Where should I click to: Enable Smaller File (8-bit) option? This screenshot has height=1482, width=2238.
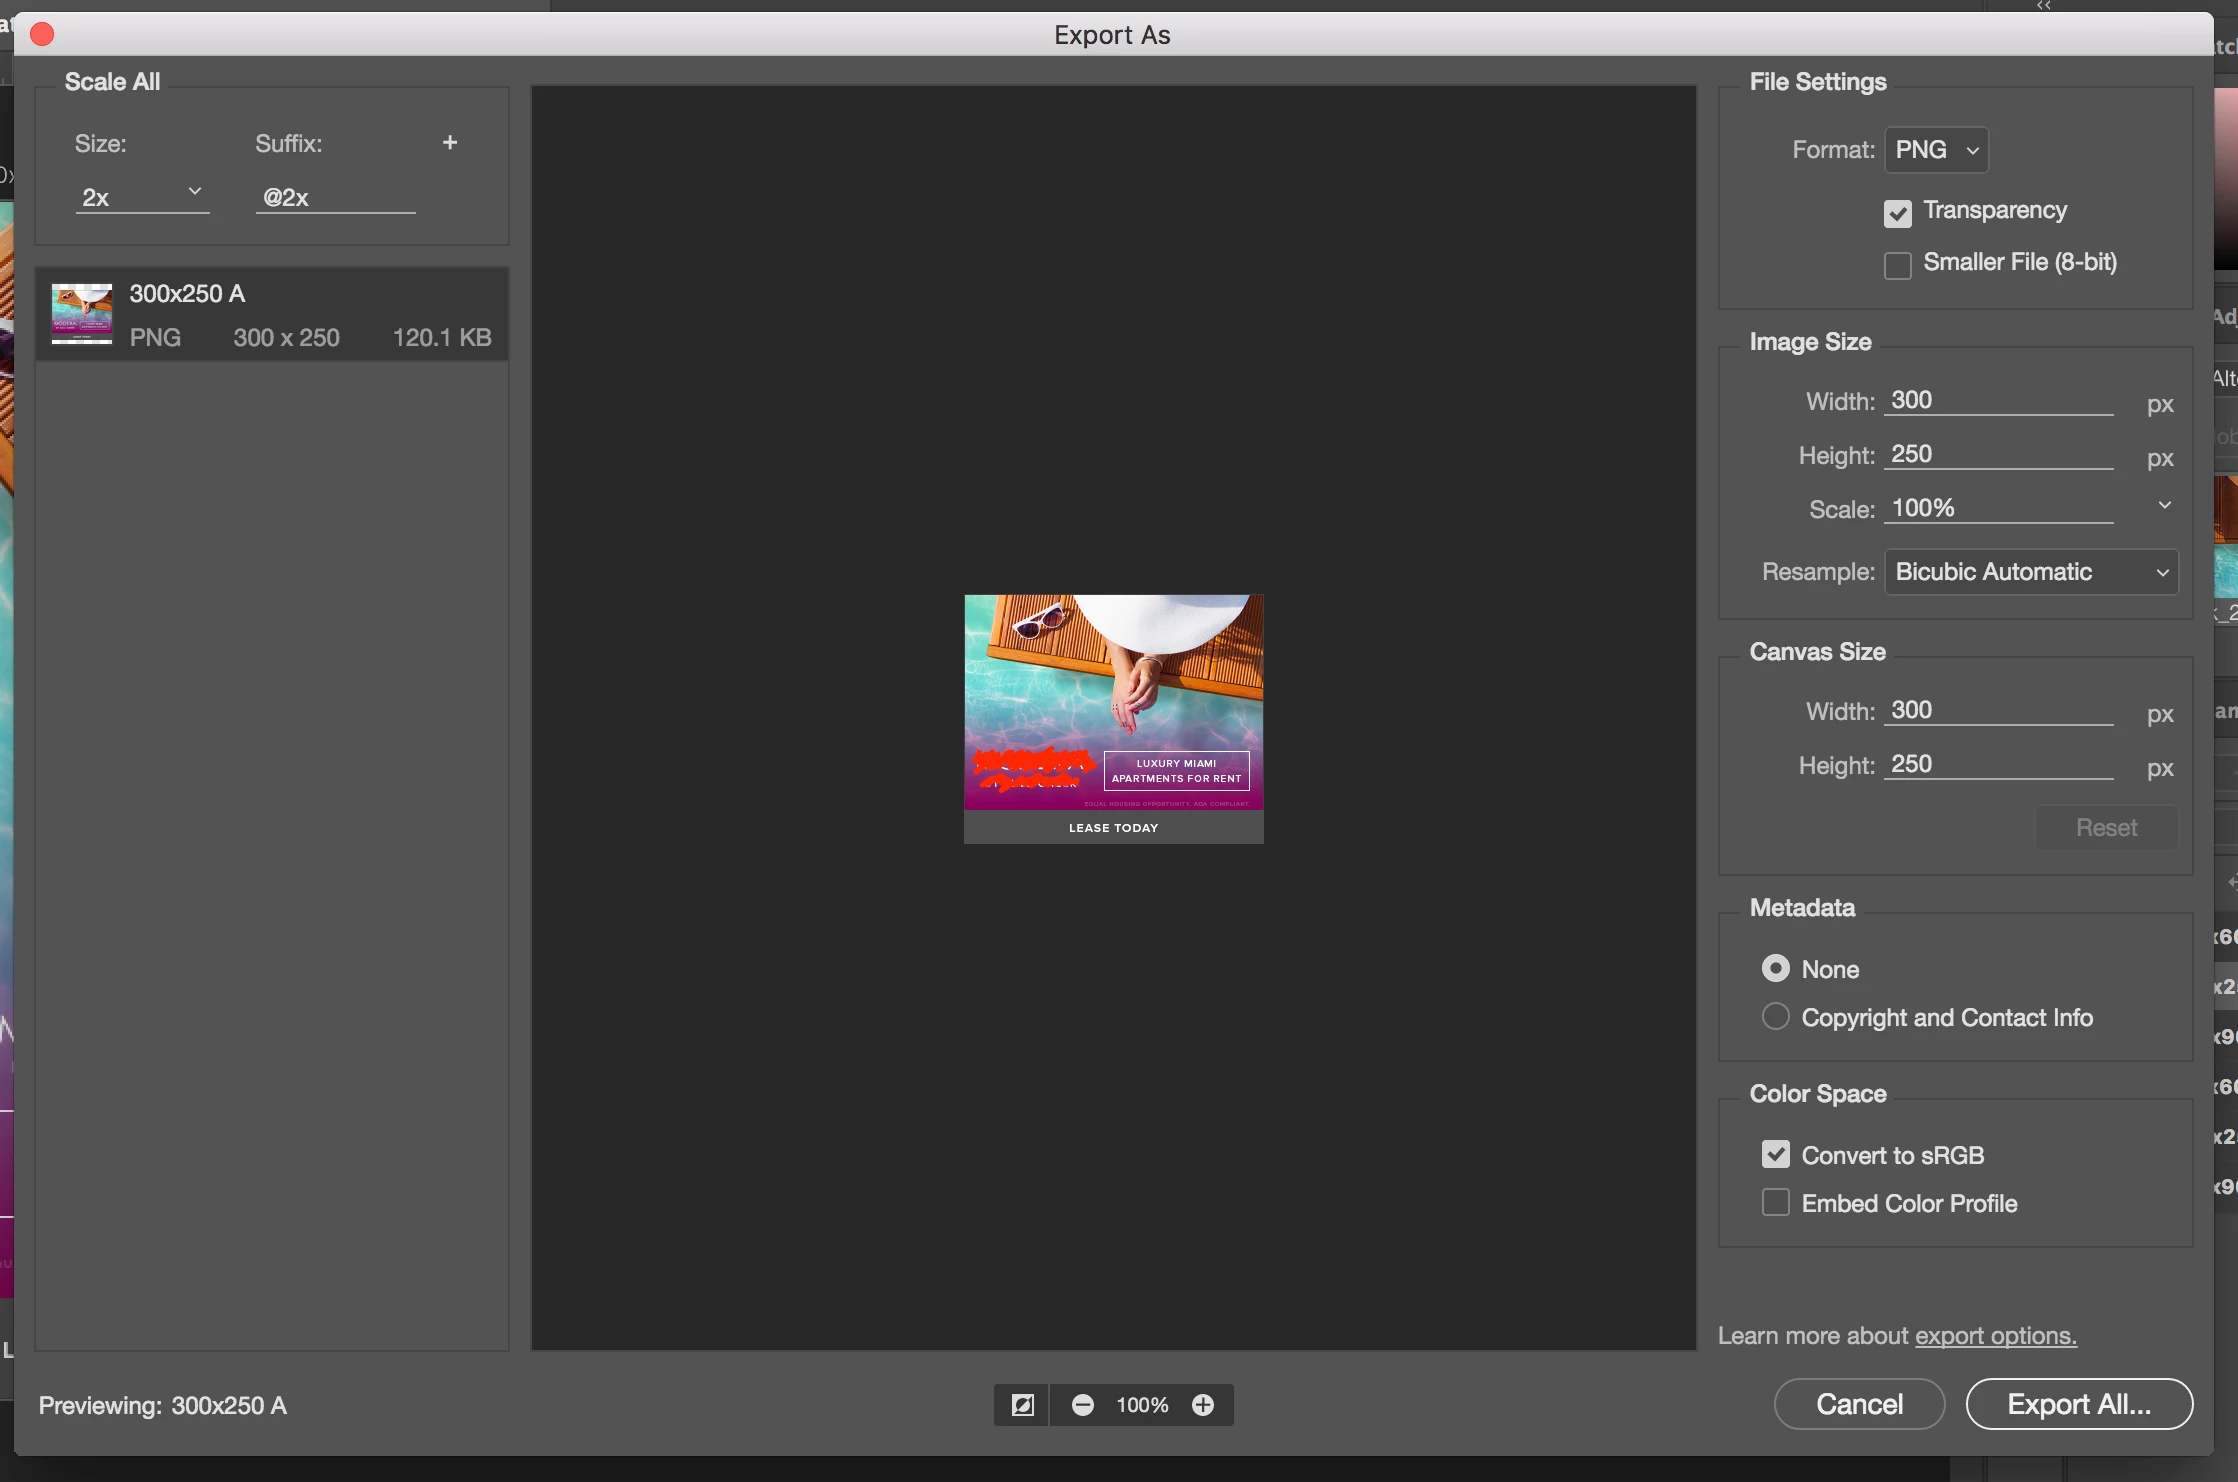[1897, 265]
